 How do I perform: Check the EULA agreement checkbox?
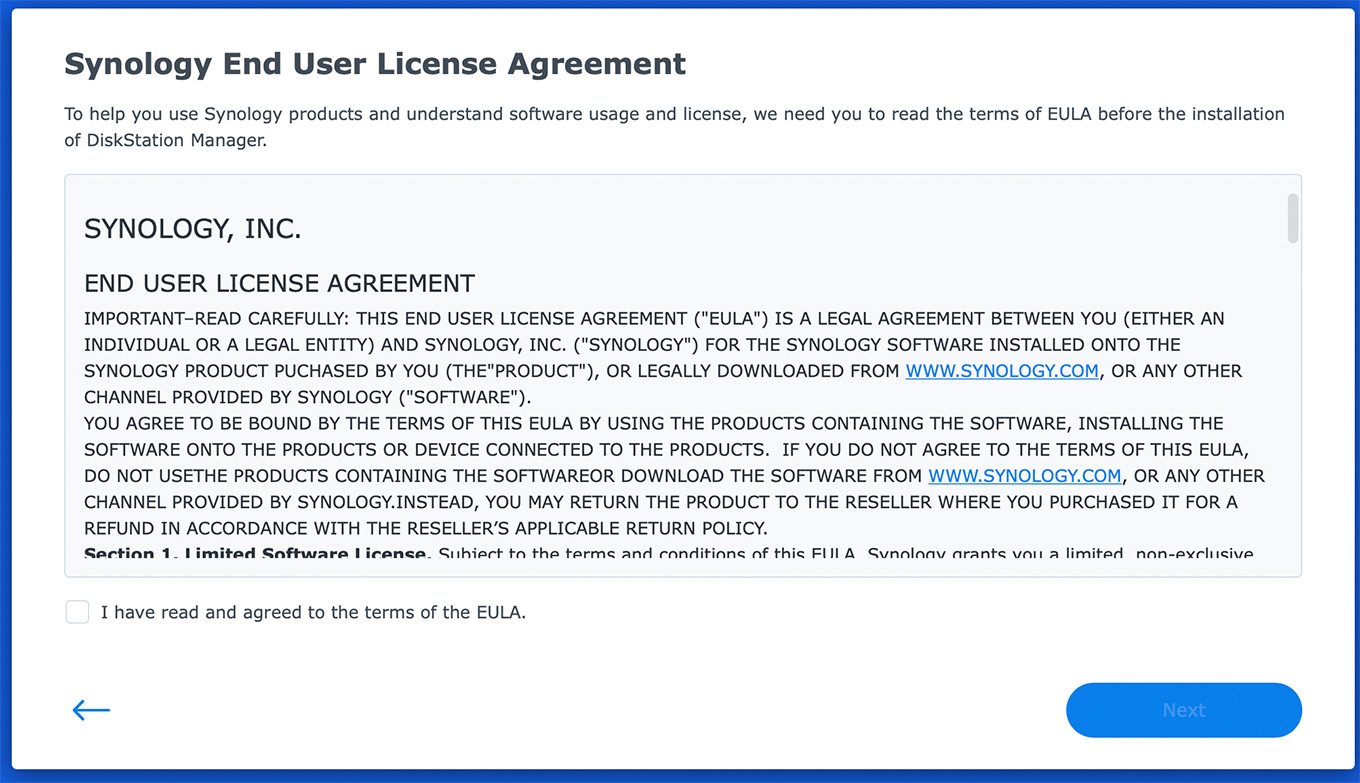tap(78, 612)
